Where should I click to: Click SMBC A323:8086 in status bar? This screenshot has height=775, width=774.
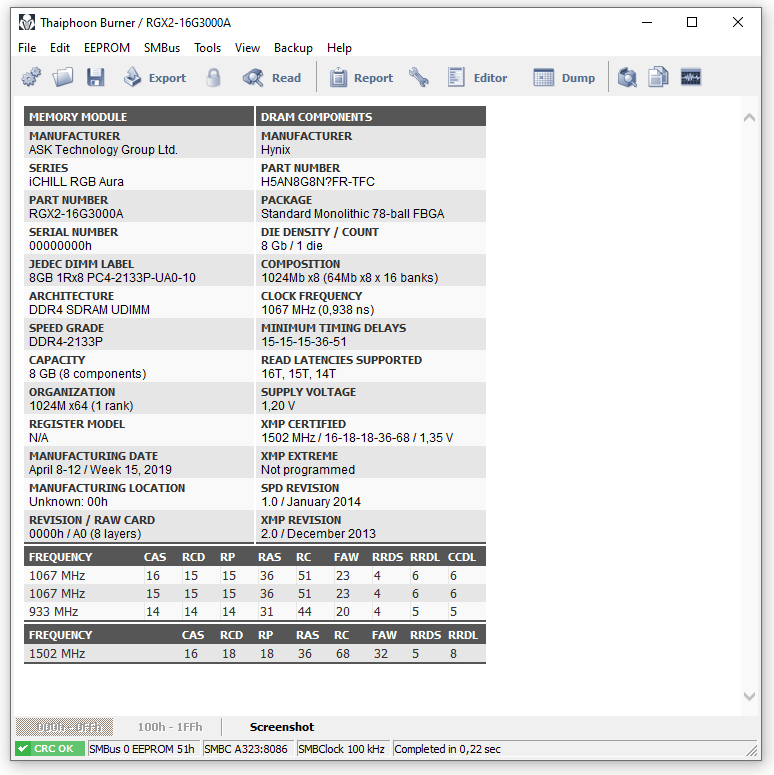(246, 749)
